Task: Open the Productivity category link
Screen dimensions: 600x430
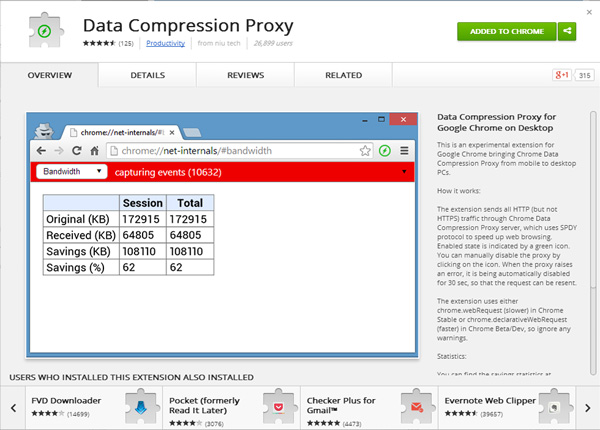Action: 165,43
